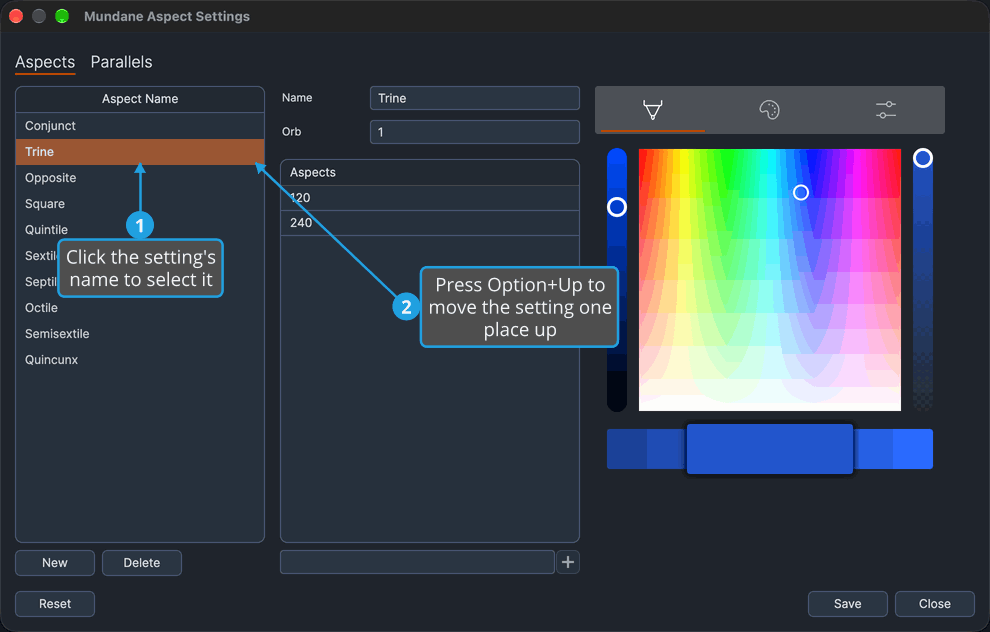Focus the new aspect angle input field

pos(417,562)
